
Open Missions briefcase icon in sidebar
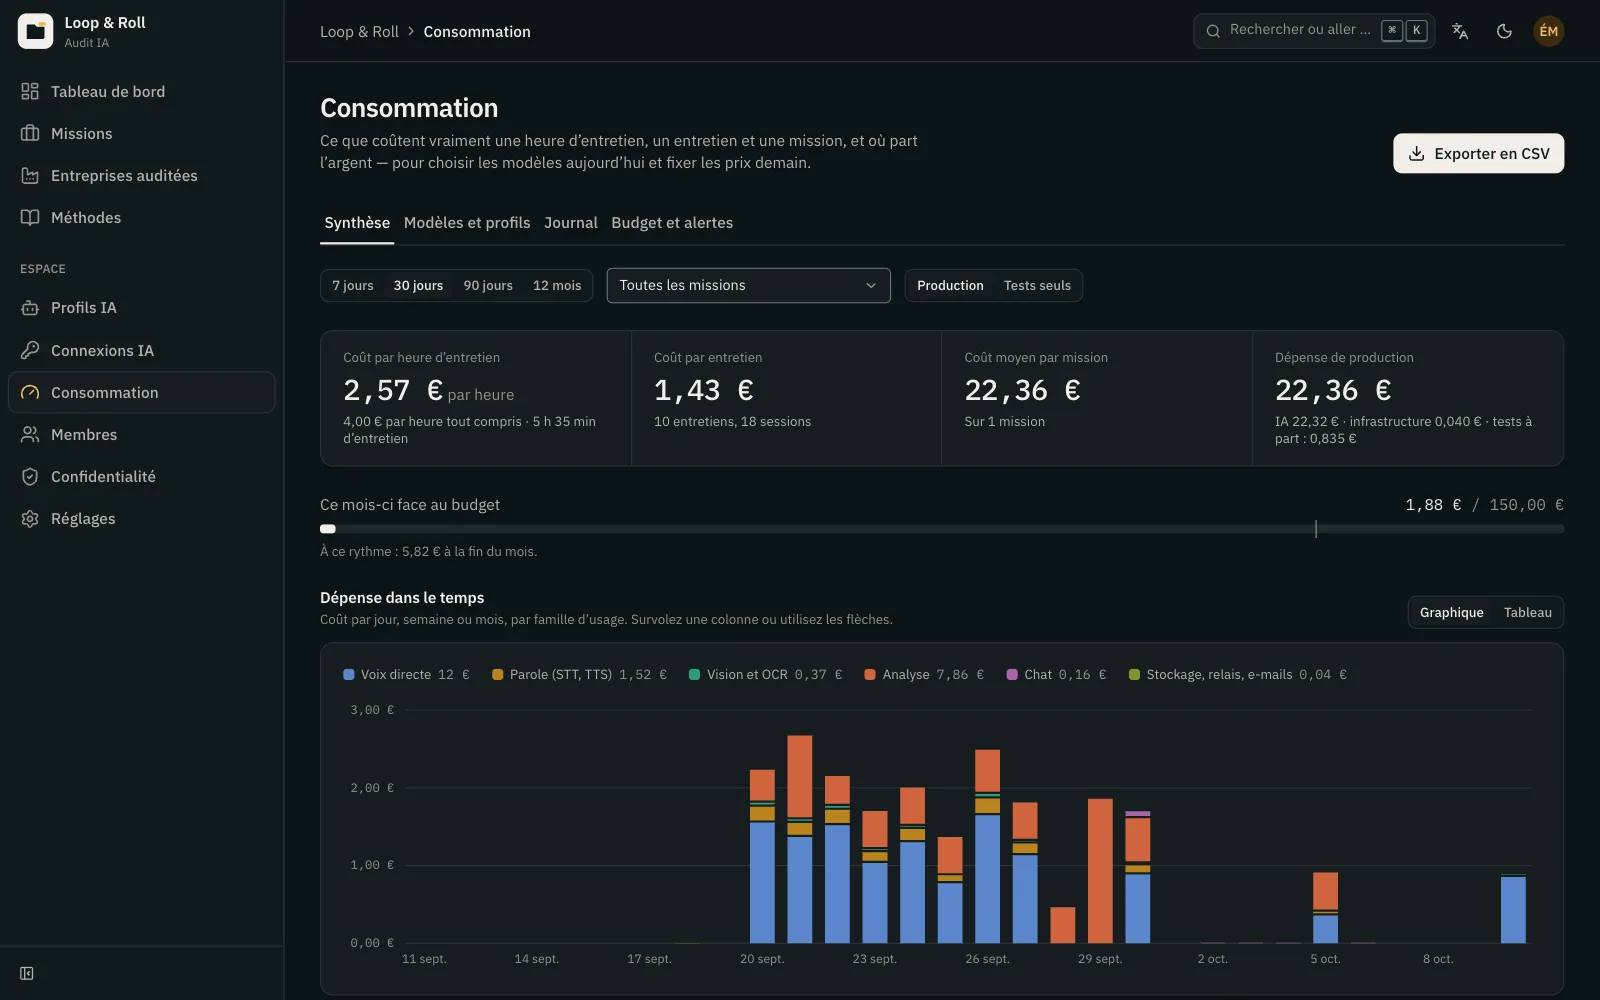coord(30,133)
